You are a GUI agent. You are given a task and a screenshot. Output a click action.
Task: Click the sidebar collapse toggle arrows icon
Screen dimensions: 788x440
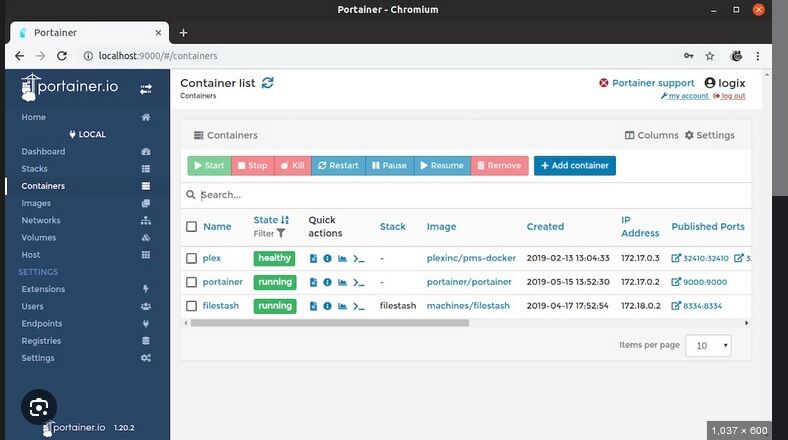(146, 89)
